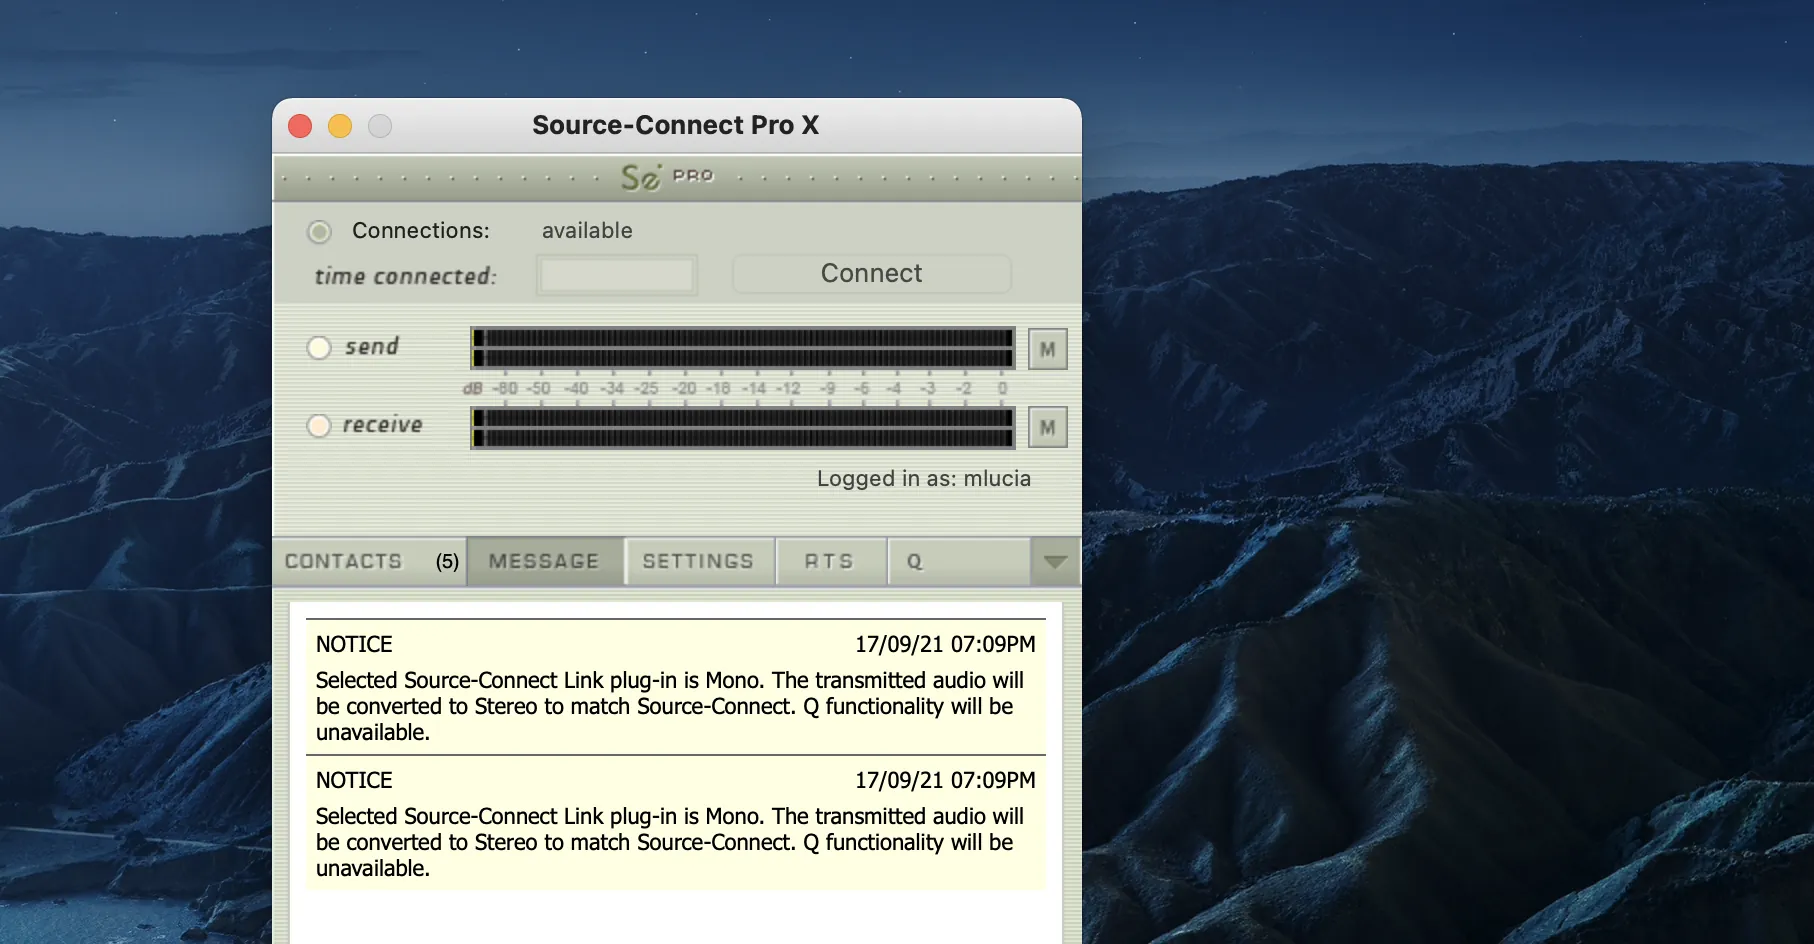The image size is (1814, 944).
Task: Toggle the receive indicator light
Action: pyautogui.click(x=319, y=426)
